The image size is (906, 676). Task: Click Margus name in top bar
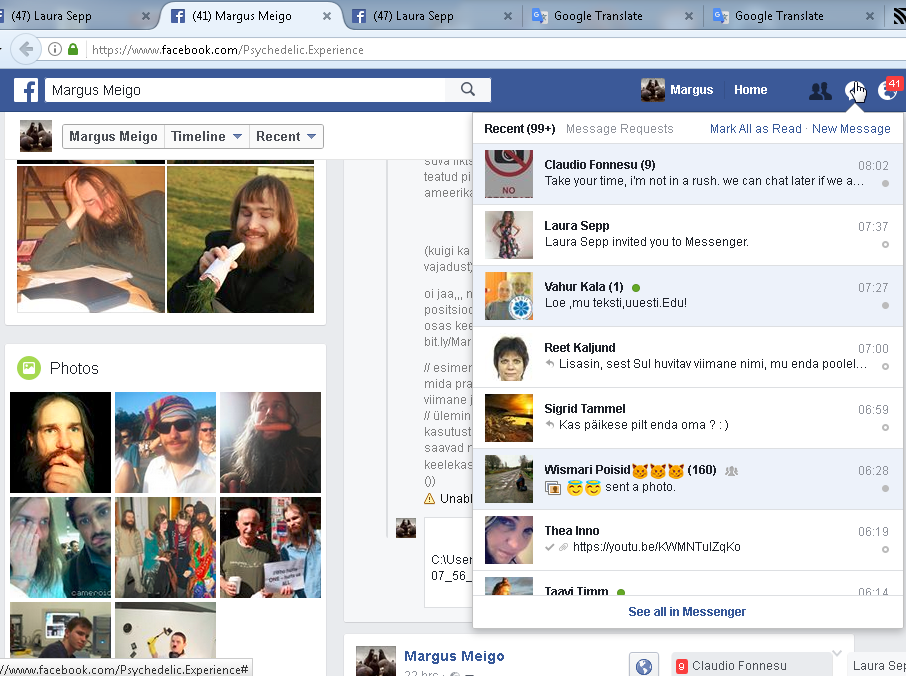692,90
